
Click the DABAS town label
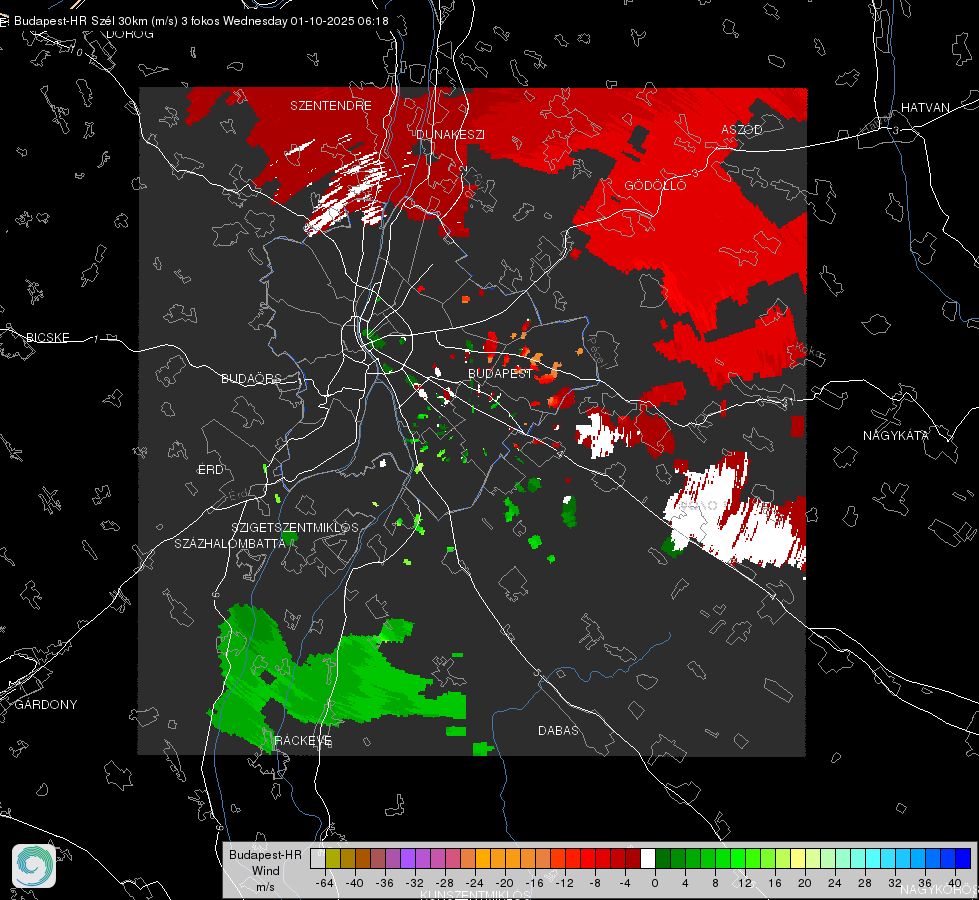tap(558, 730)
